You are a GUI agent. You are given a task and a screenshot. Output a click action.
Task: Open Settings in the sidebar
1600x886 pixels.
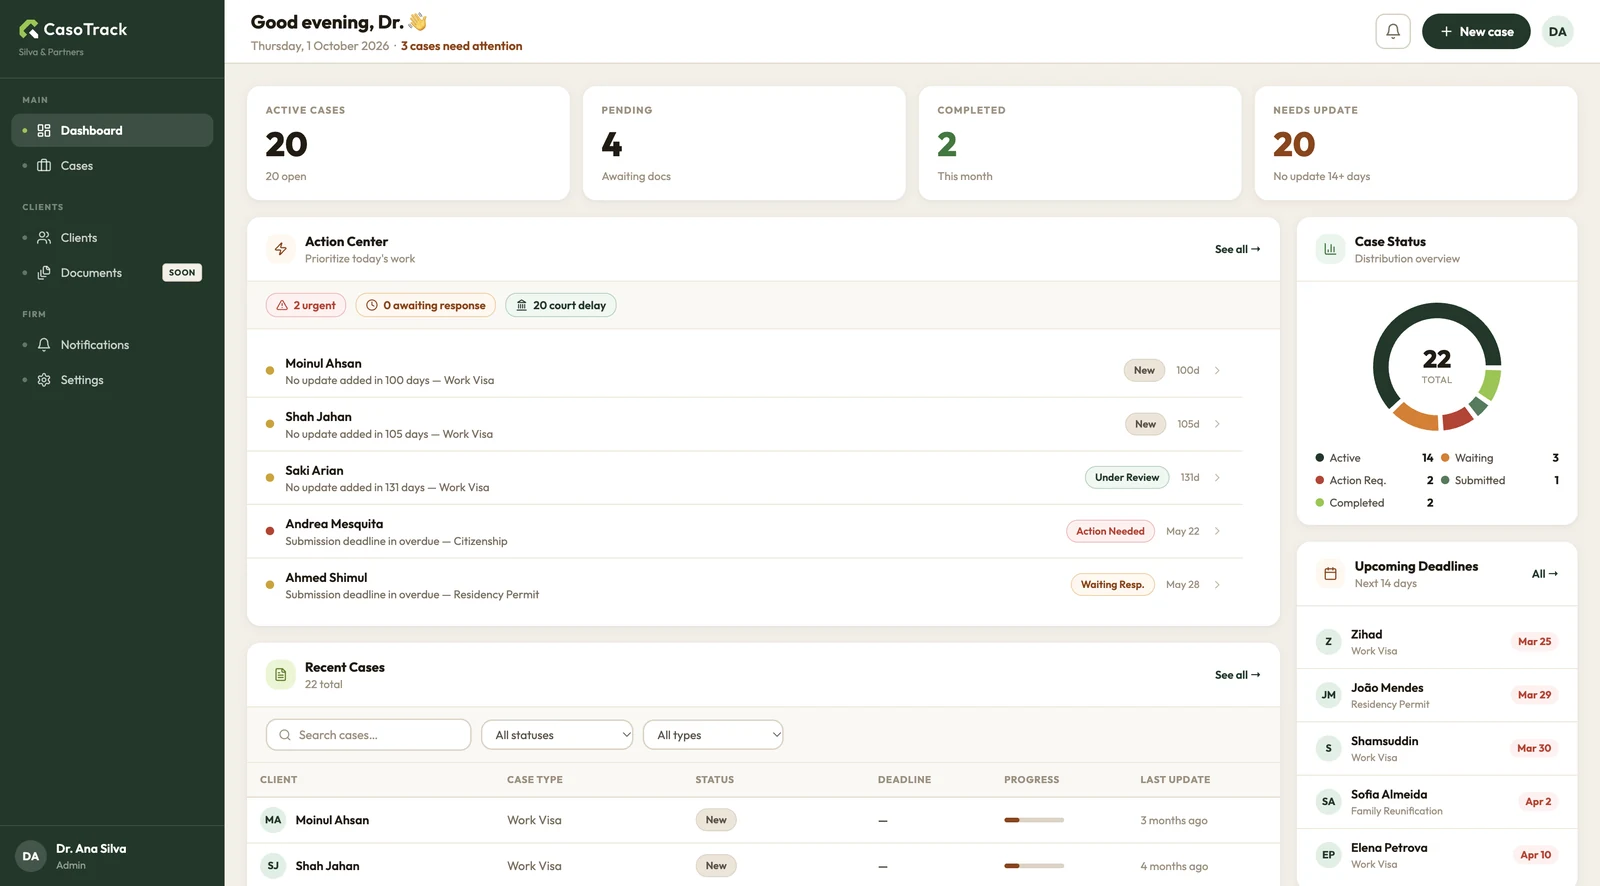(112, 380)
